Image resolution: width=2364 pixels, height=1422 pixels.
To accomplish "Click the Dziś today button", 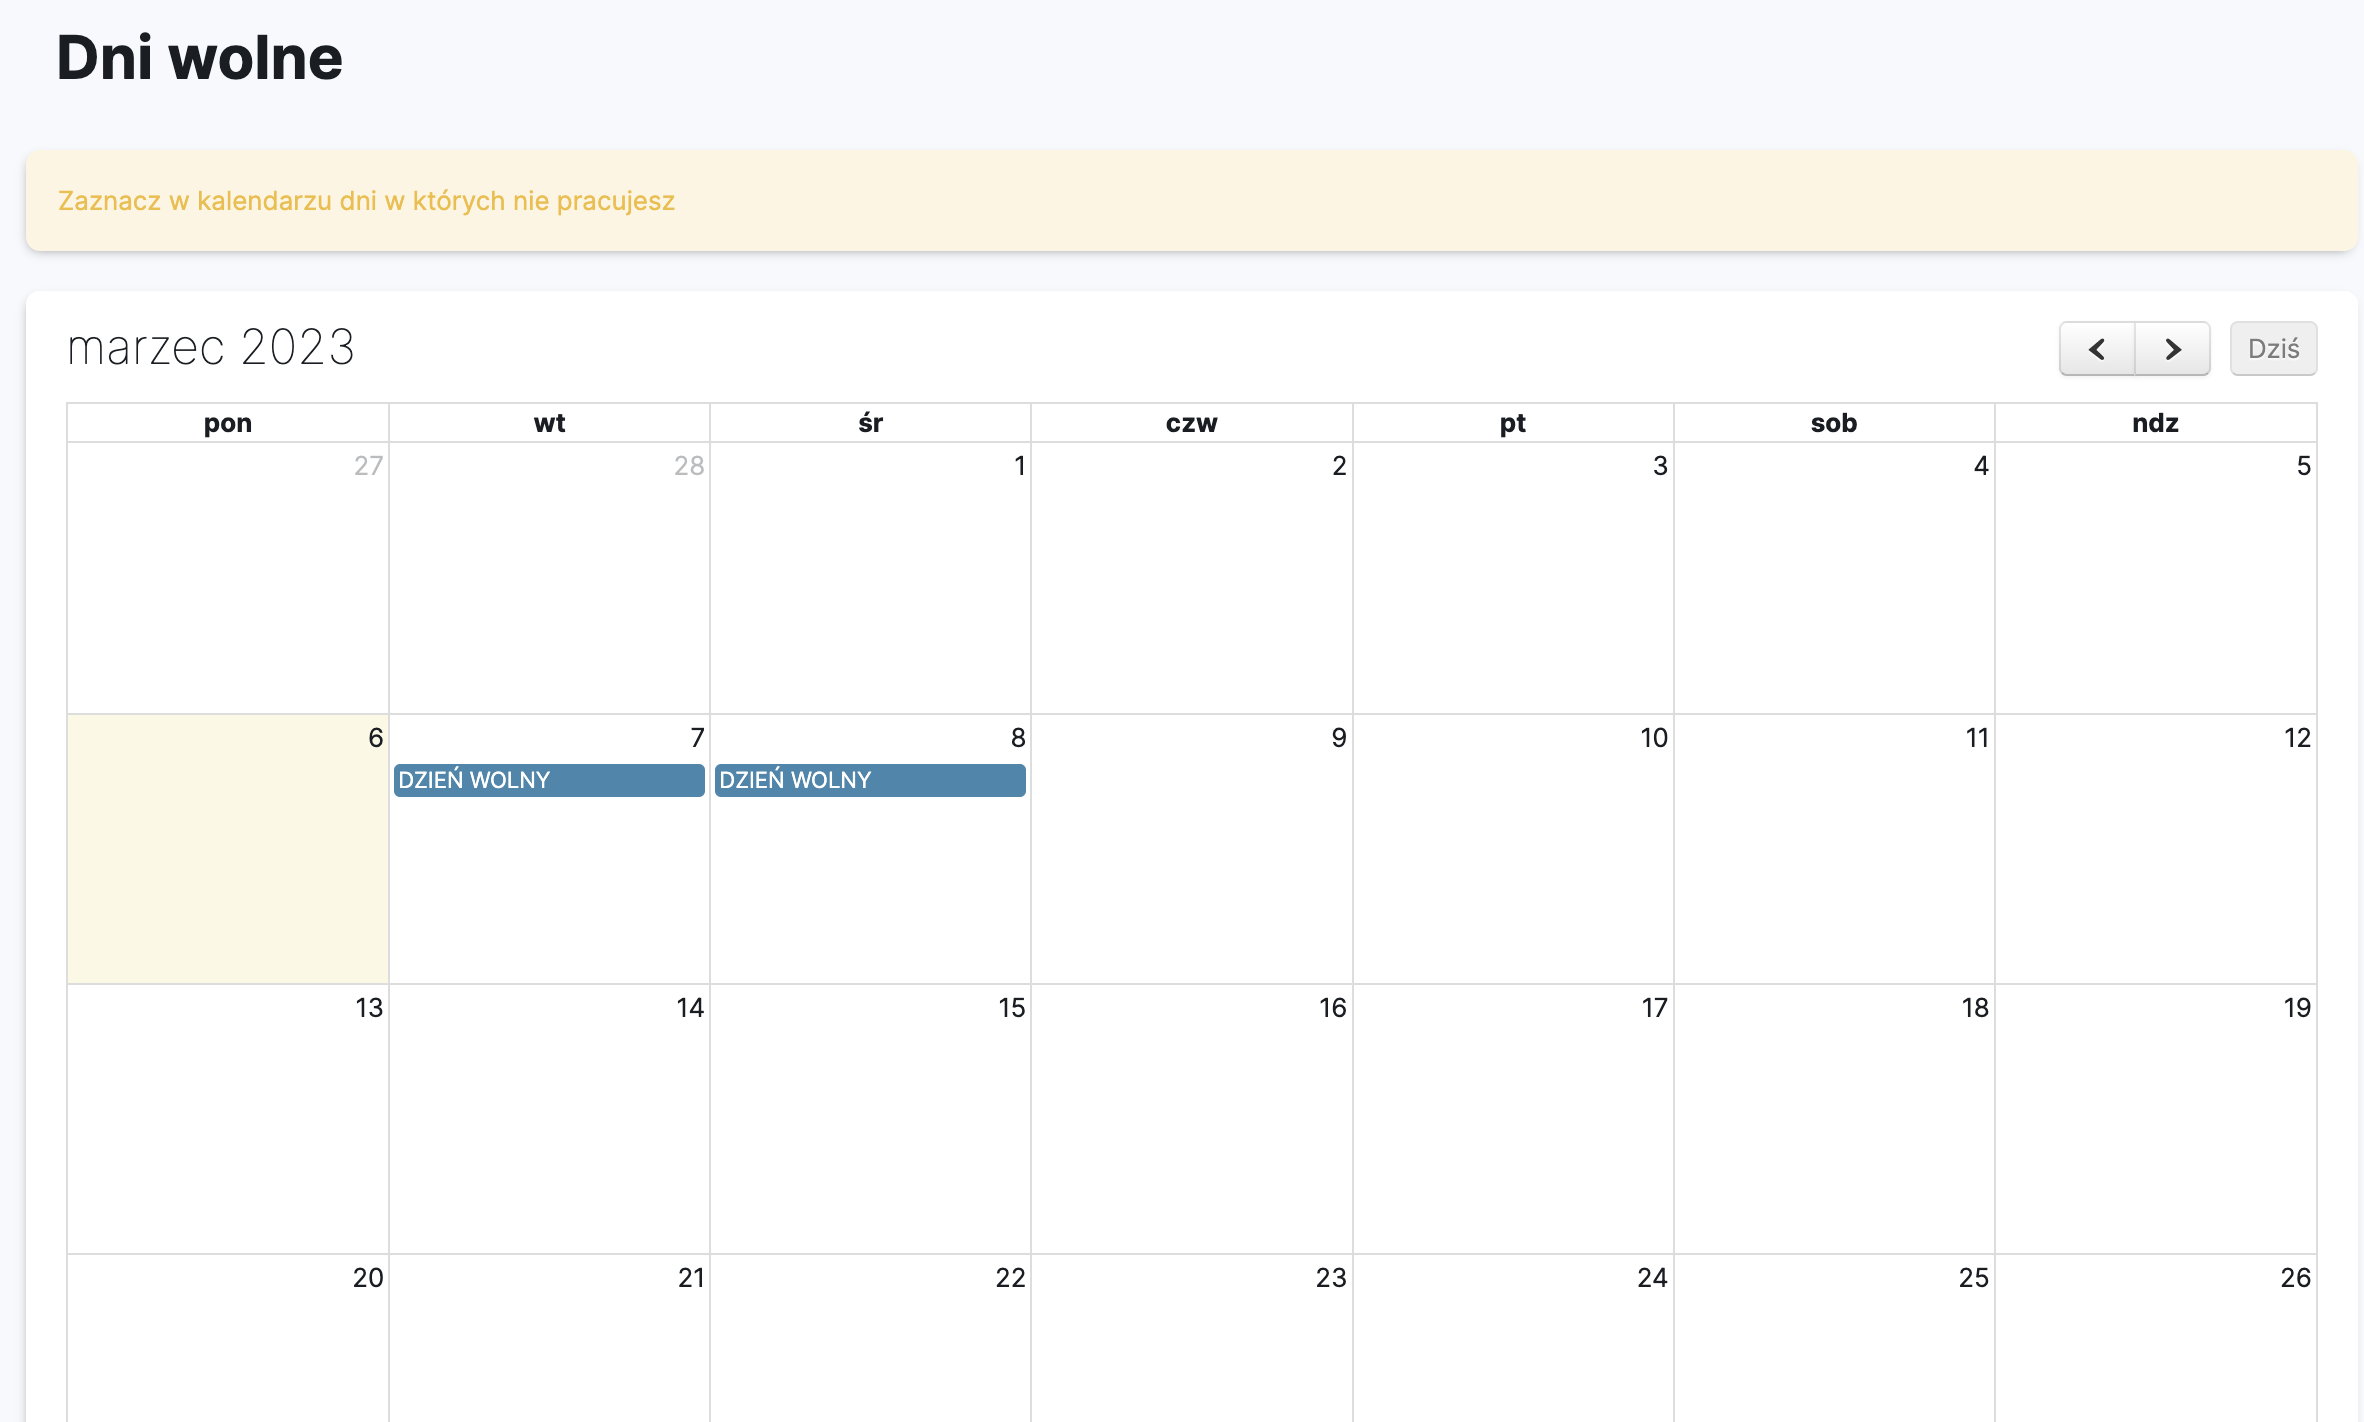I will [2273, 349].
